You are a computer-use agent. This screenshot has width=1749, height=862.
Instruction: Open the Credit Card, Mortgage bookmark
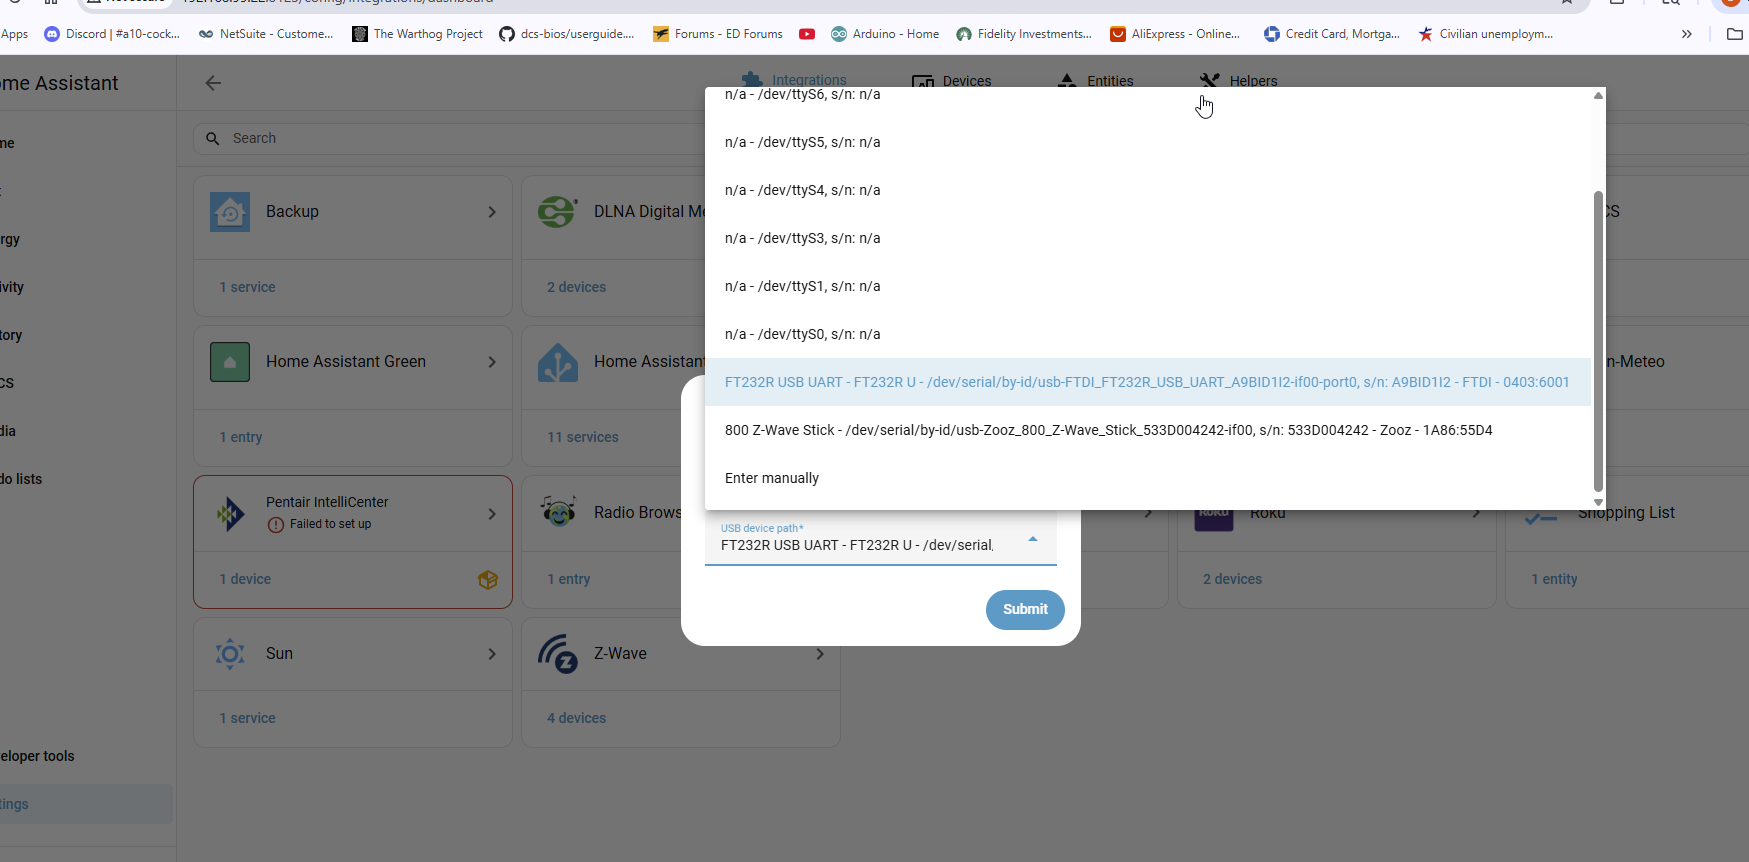coord(1332,34)
